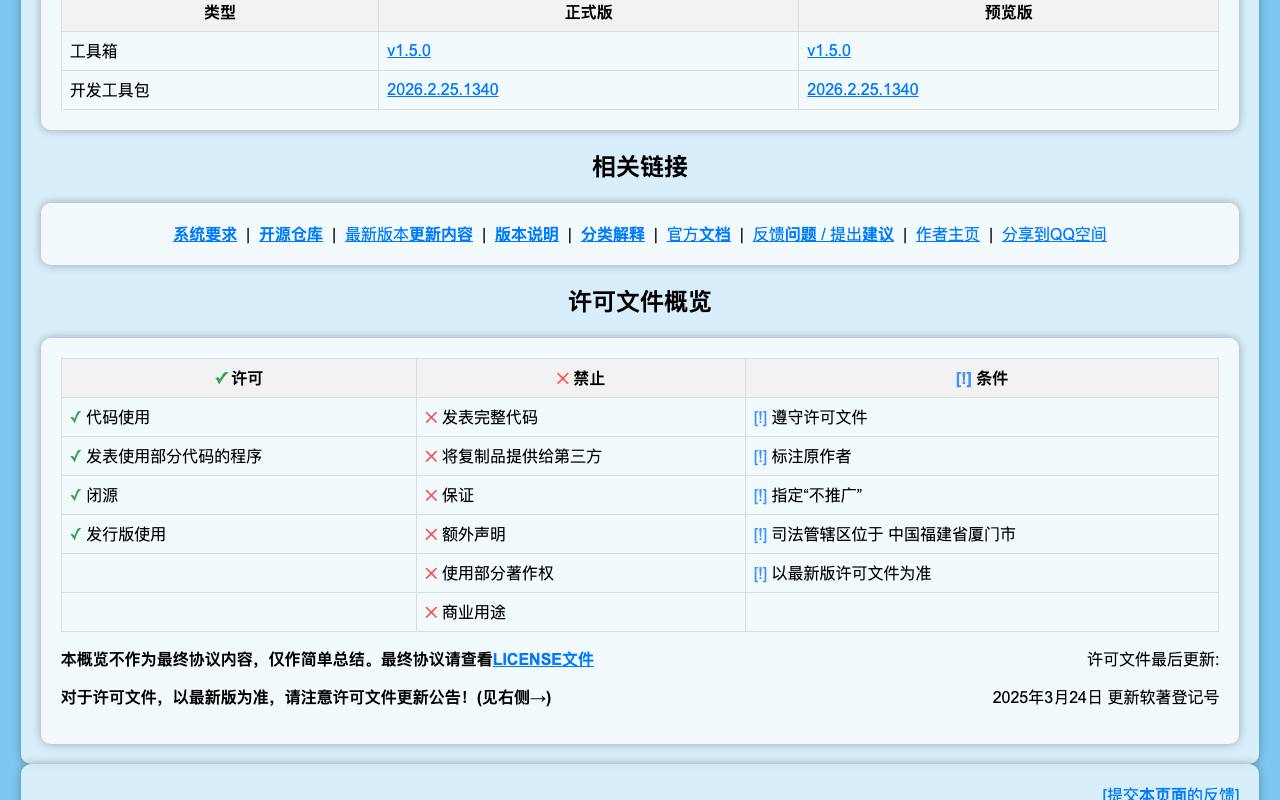Click [!] mark beside 标注原作者

pos(761,457)
